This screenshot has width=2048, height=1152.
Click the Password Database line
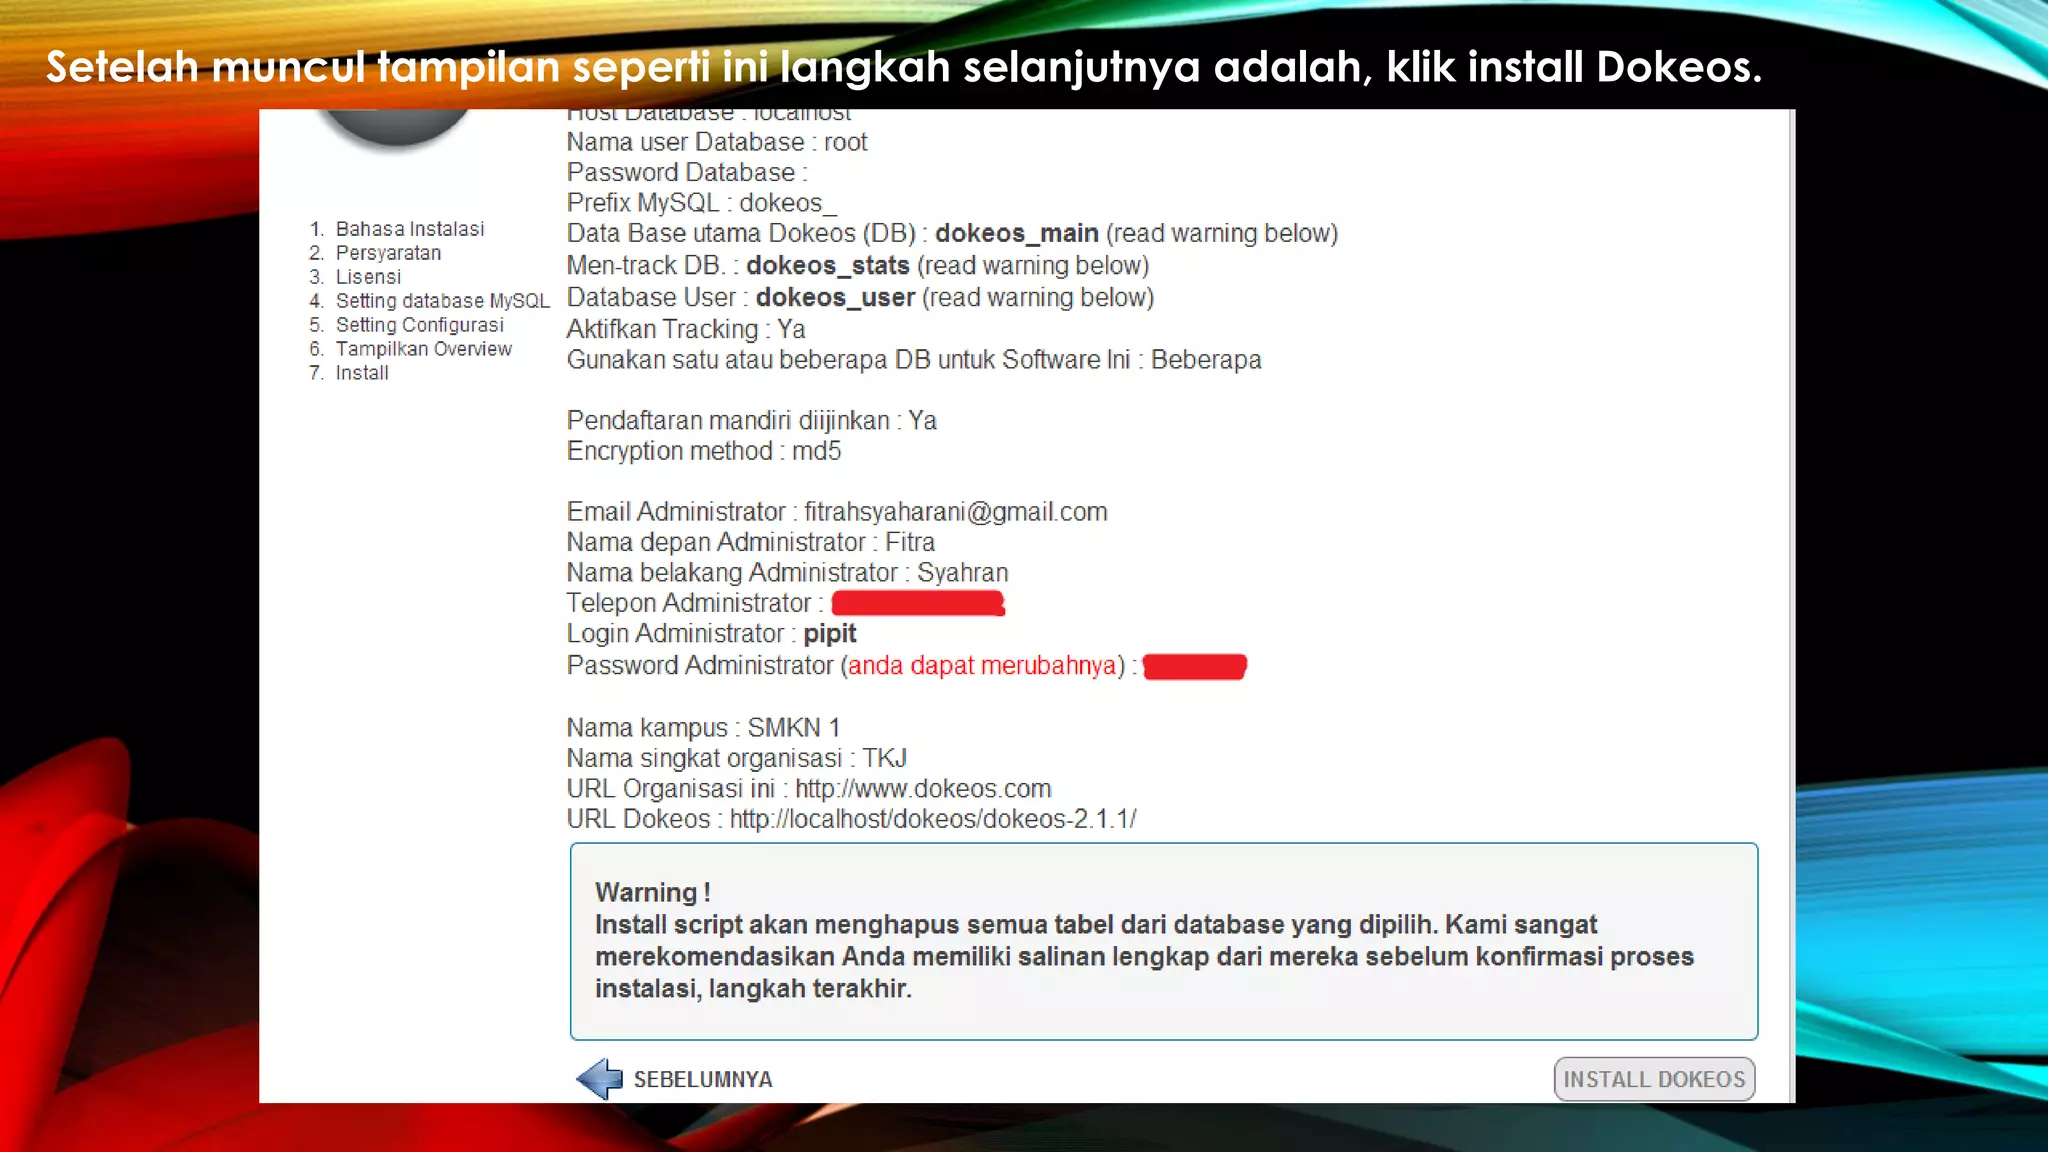point(688,173)
